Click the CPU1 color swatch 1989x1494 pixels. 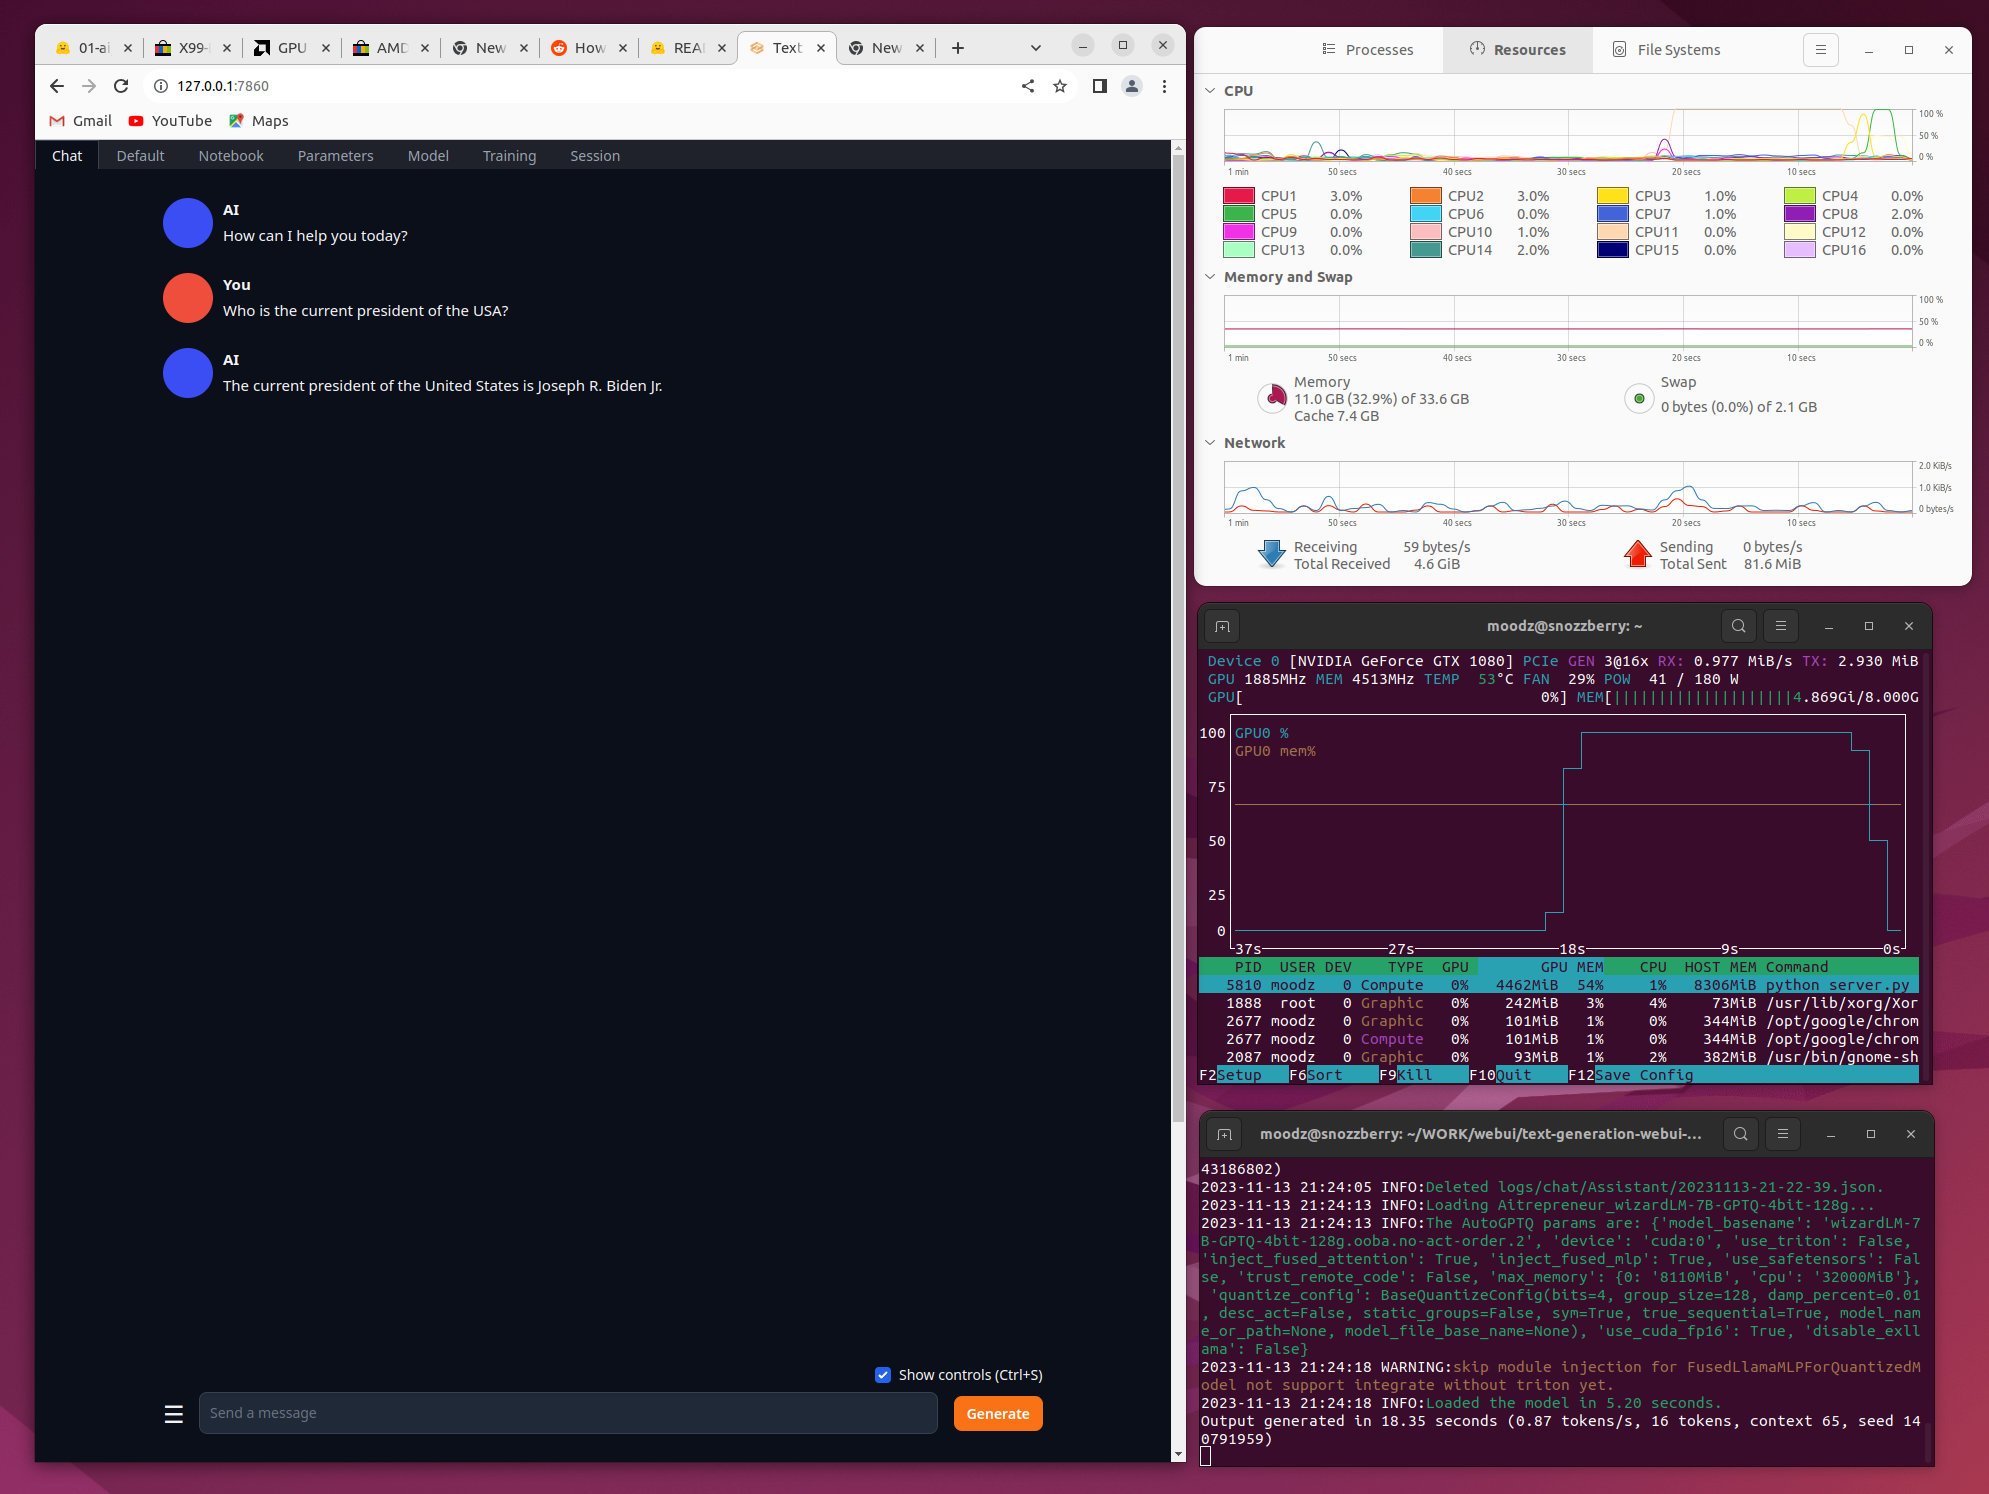pos(1239,196)
